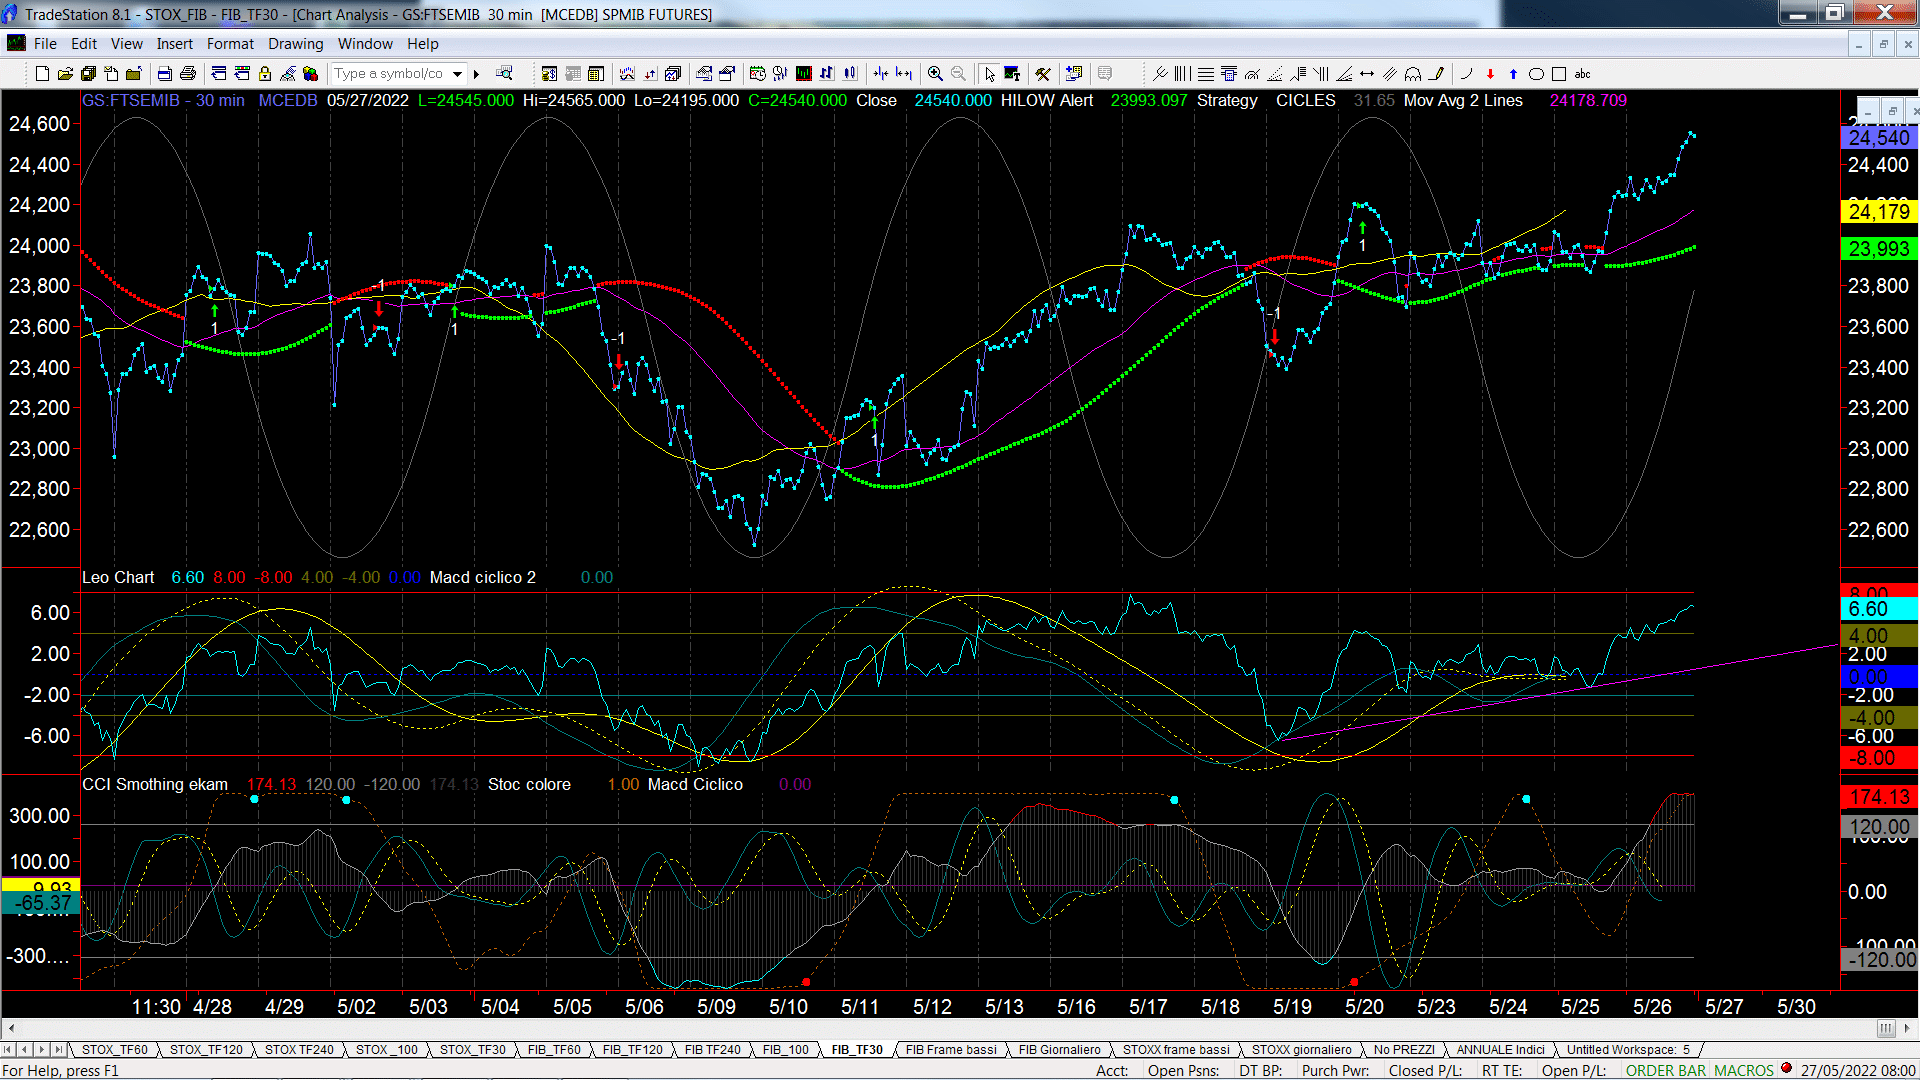Select the double-headed horizontal arrow tool

pos(1367,74)
